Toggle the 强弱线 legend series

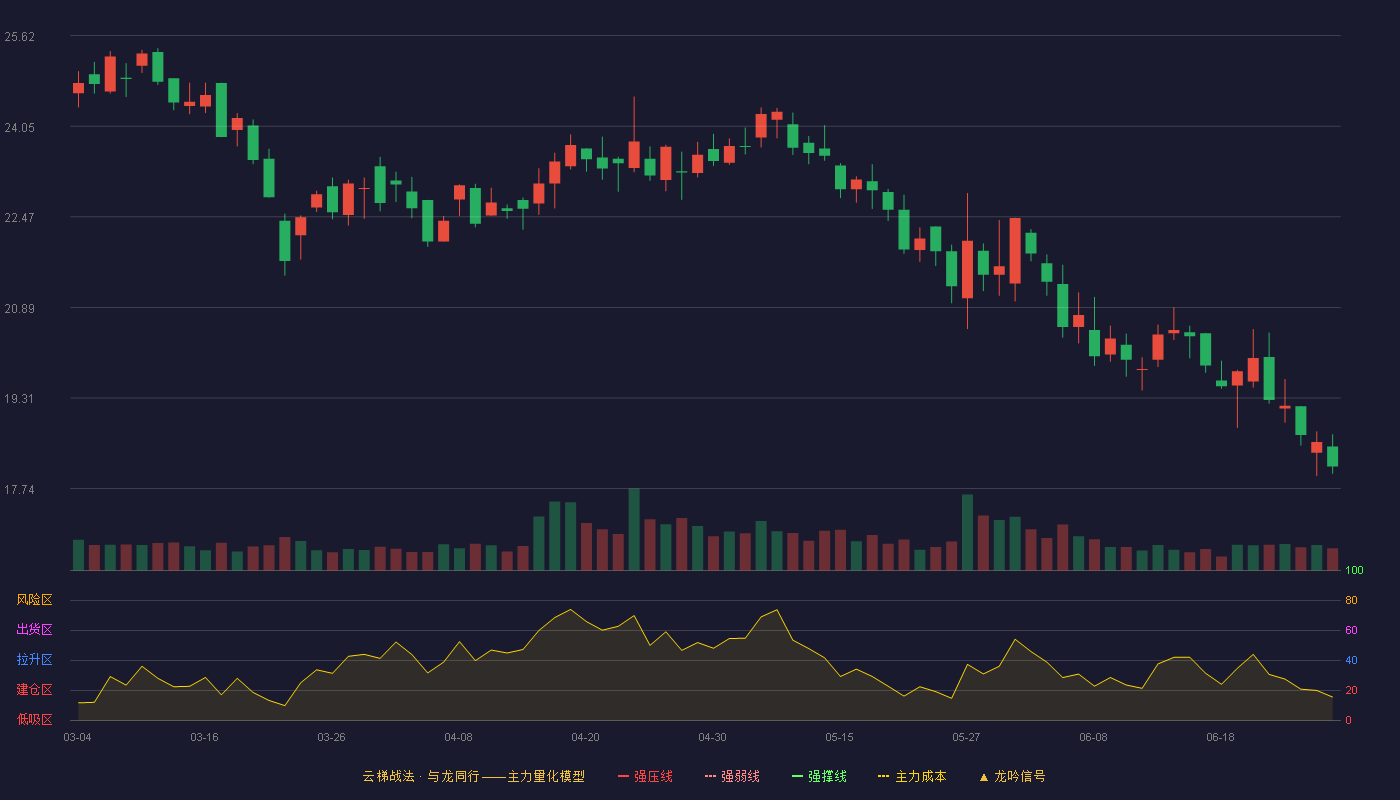(x=732, y=776)
